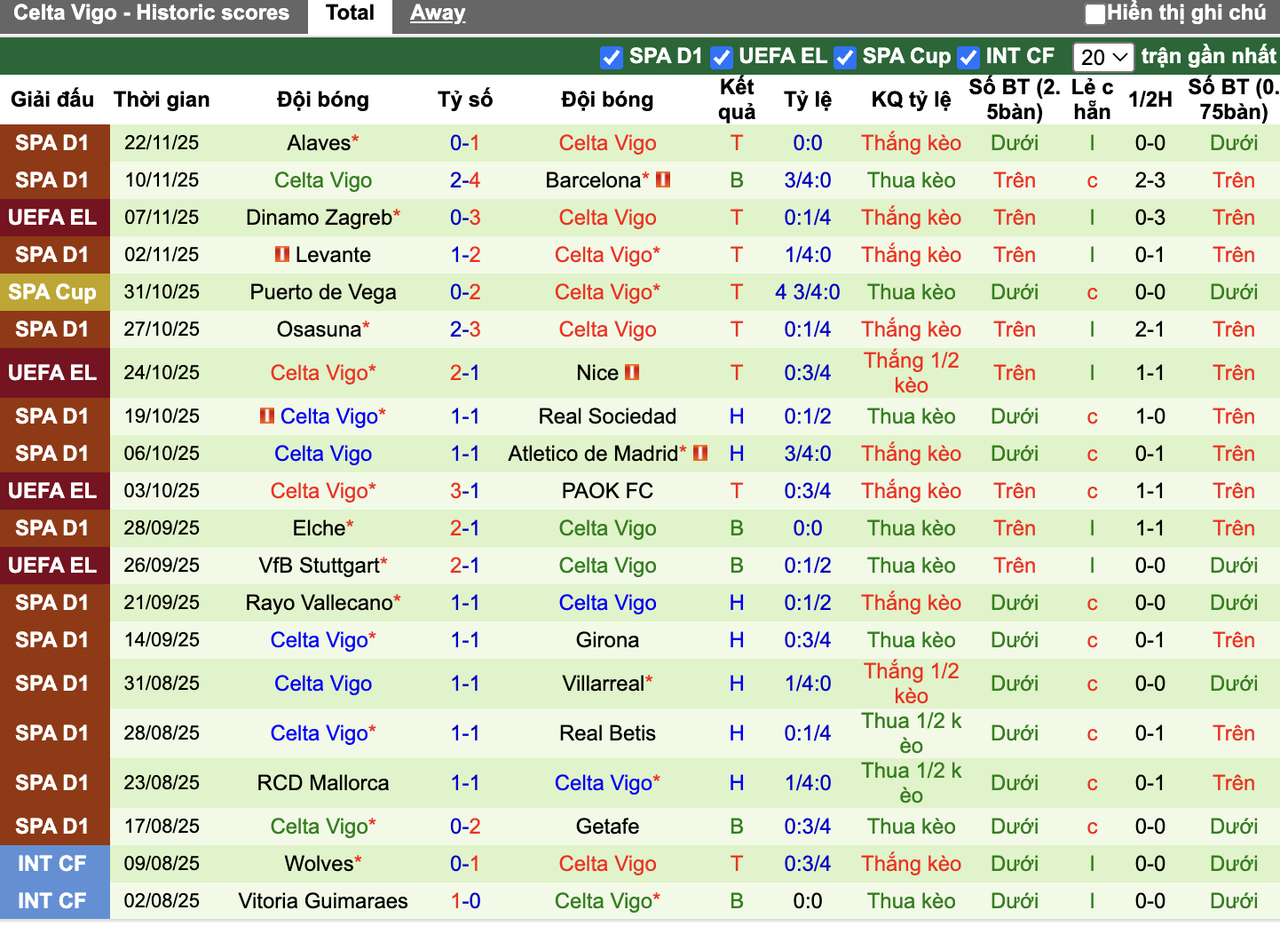Select the Thời gian column header
The height and width of the screenshot is (927, 1280).
(162, 99)
